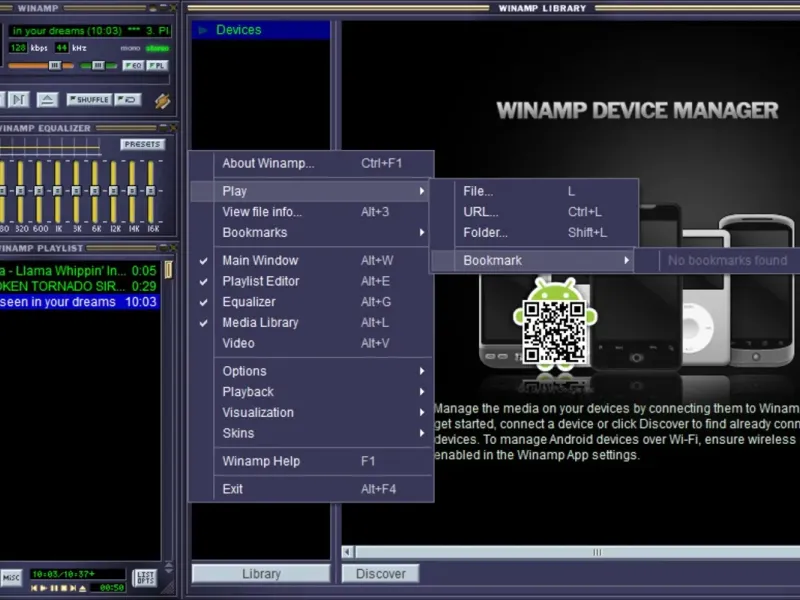Viewport: 800px width, 600px height.
Task: Enable the Video window menu entry
Action: (x=312, y=343)
